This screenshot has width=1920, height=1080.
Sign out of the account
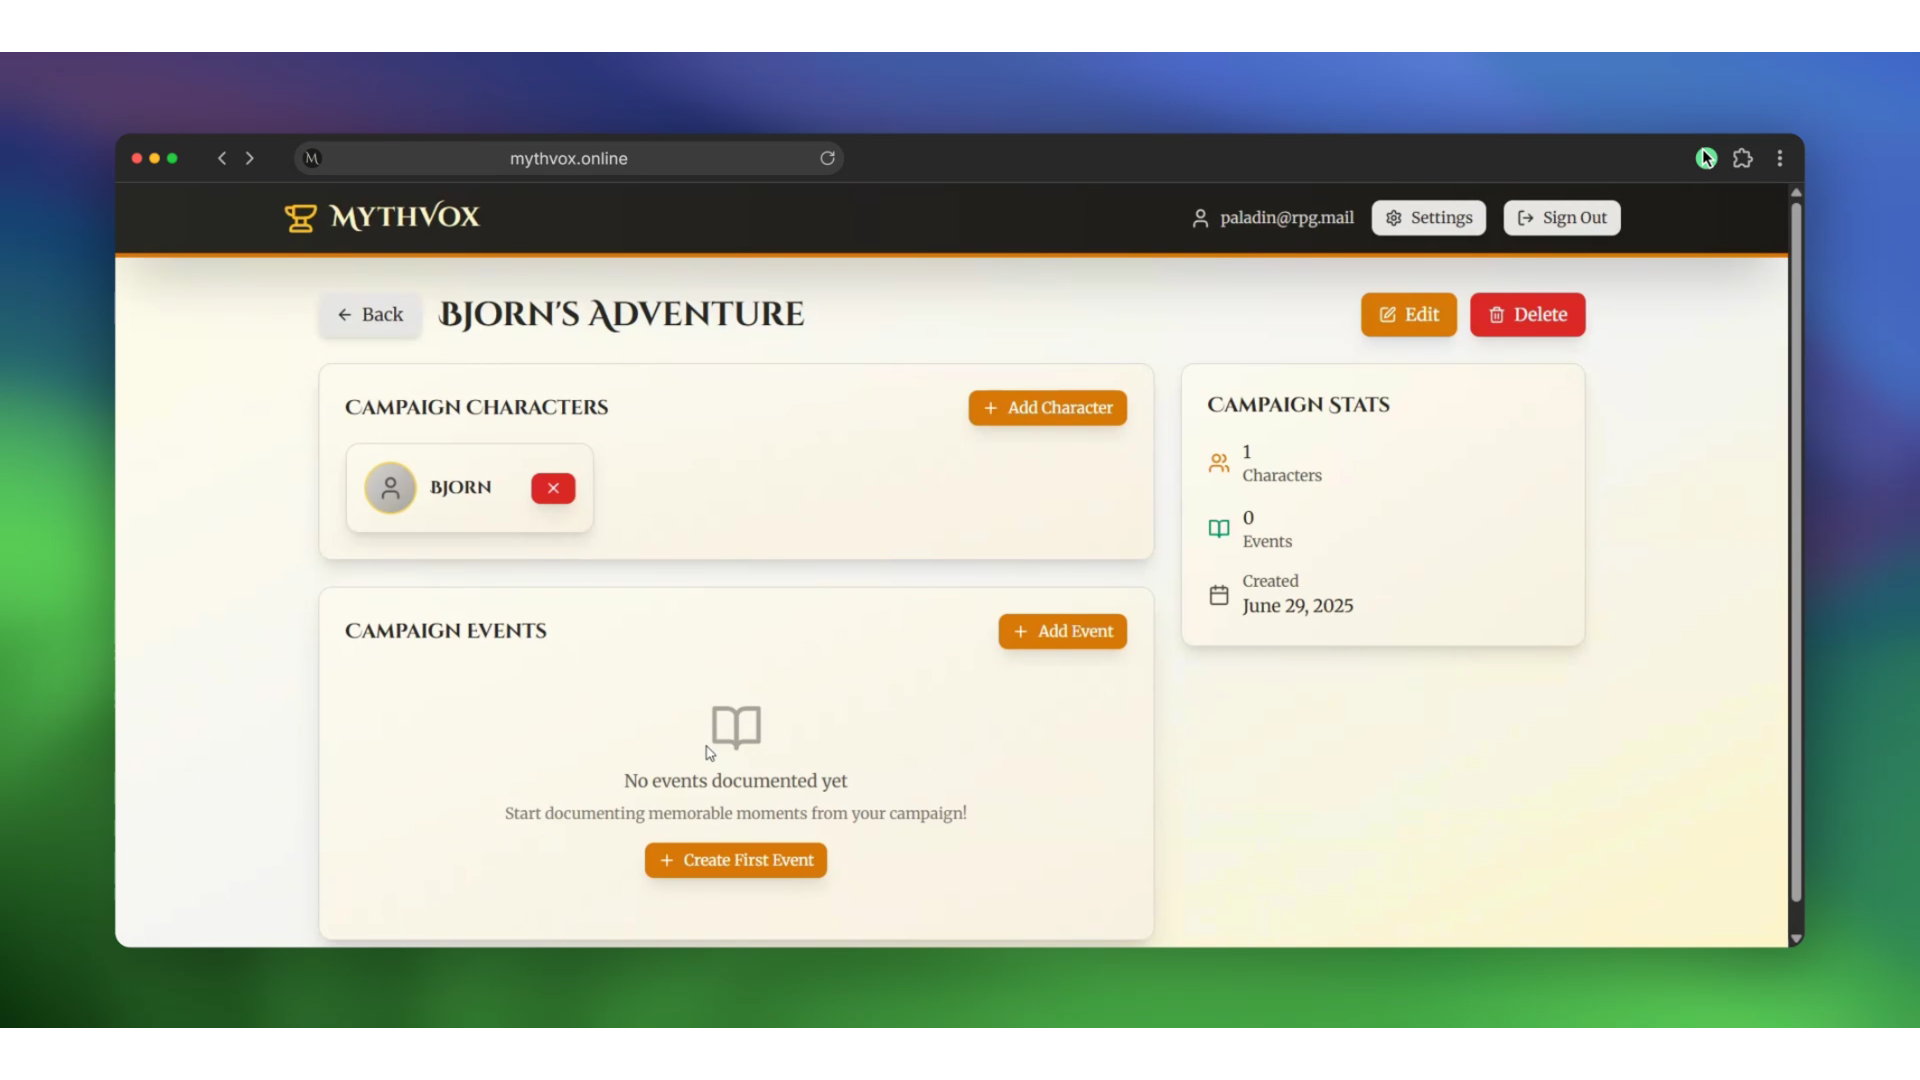click(x=1561, y=218)
